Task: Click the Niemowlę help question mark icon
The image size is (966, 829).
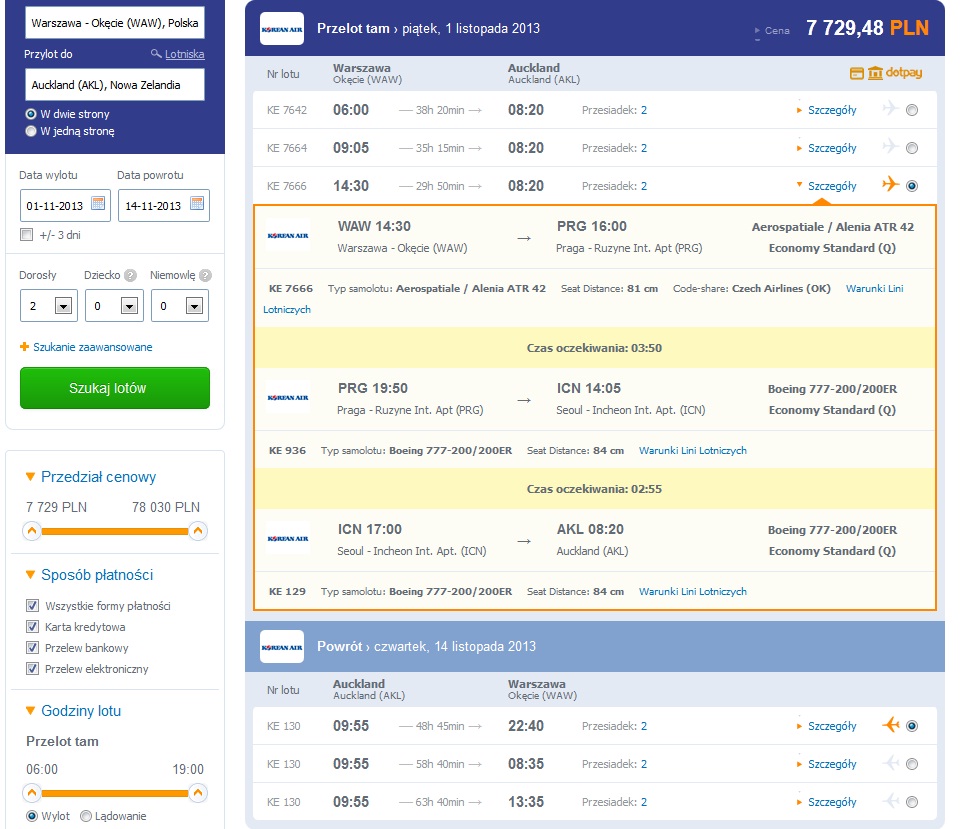Action: coord(206,275)
